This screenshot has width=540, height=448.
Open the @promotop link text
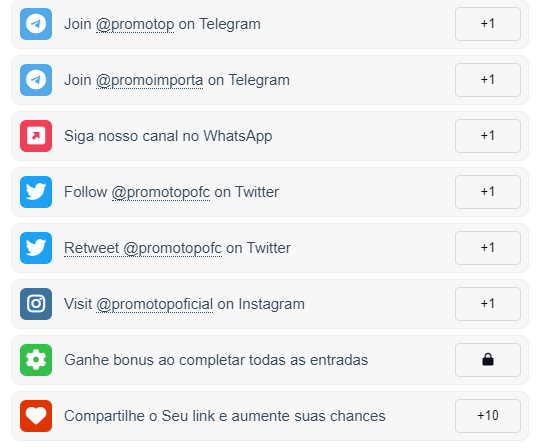tap(135, 24)
